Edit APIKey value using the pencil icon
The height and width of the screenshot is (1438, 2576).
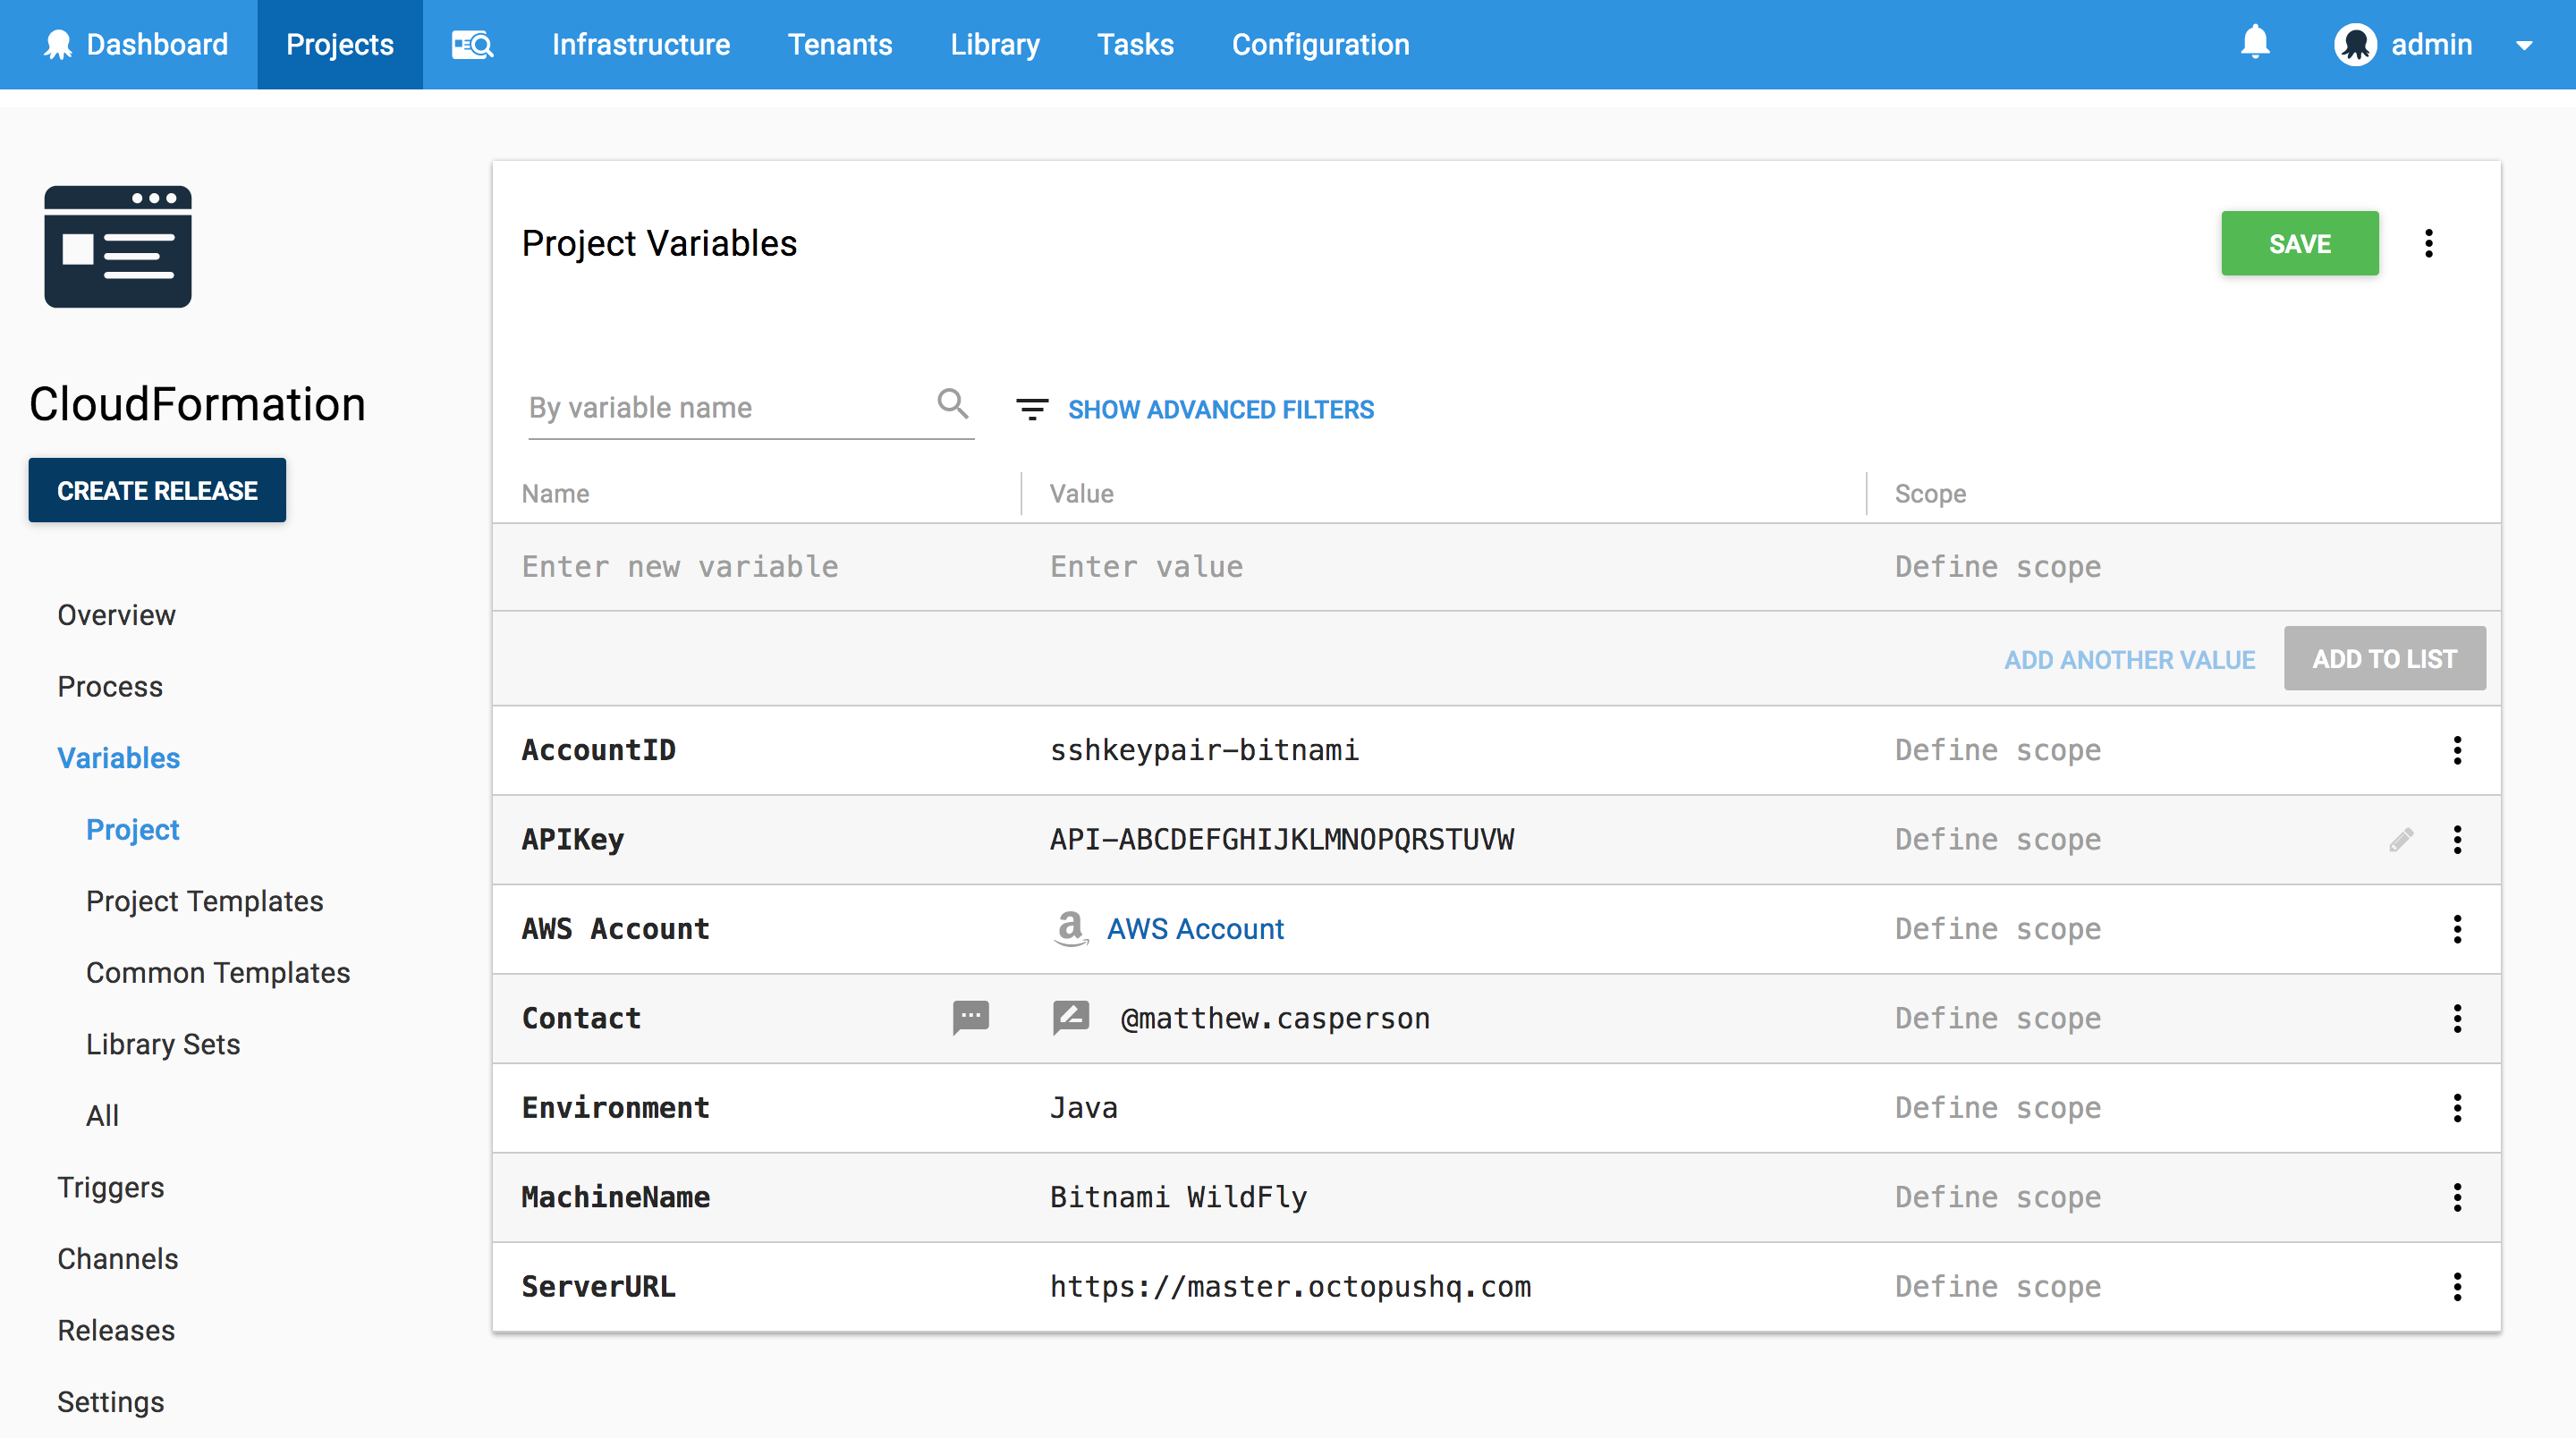pos(2402,840)
